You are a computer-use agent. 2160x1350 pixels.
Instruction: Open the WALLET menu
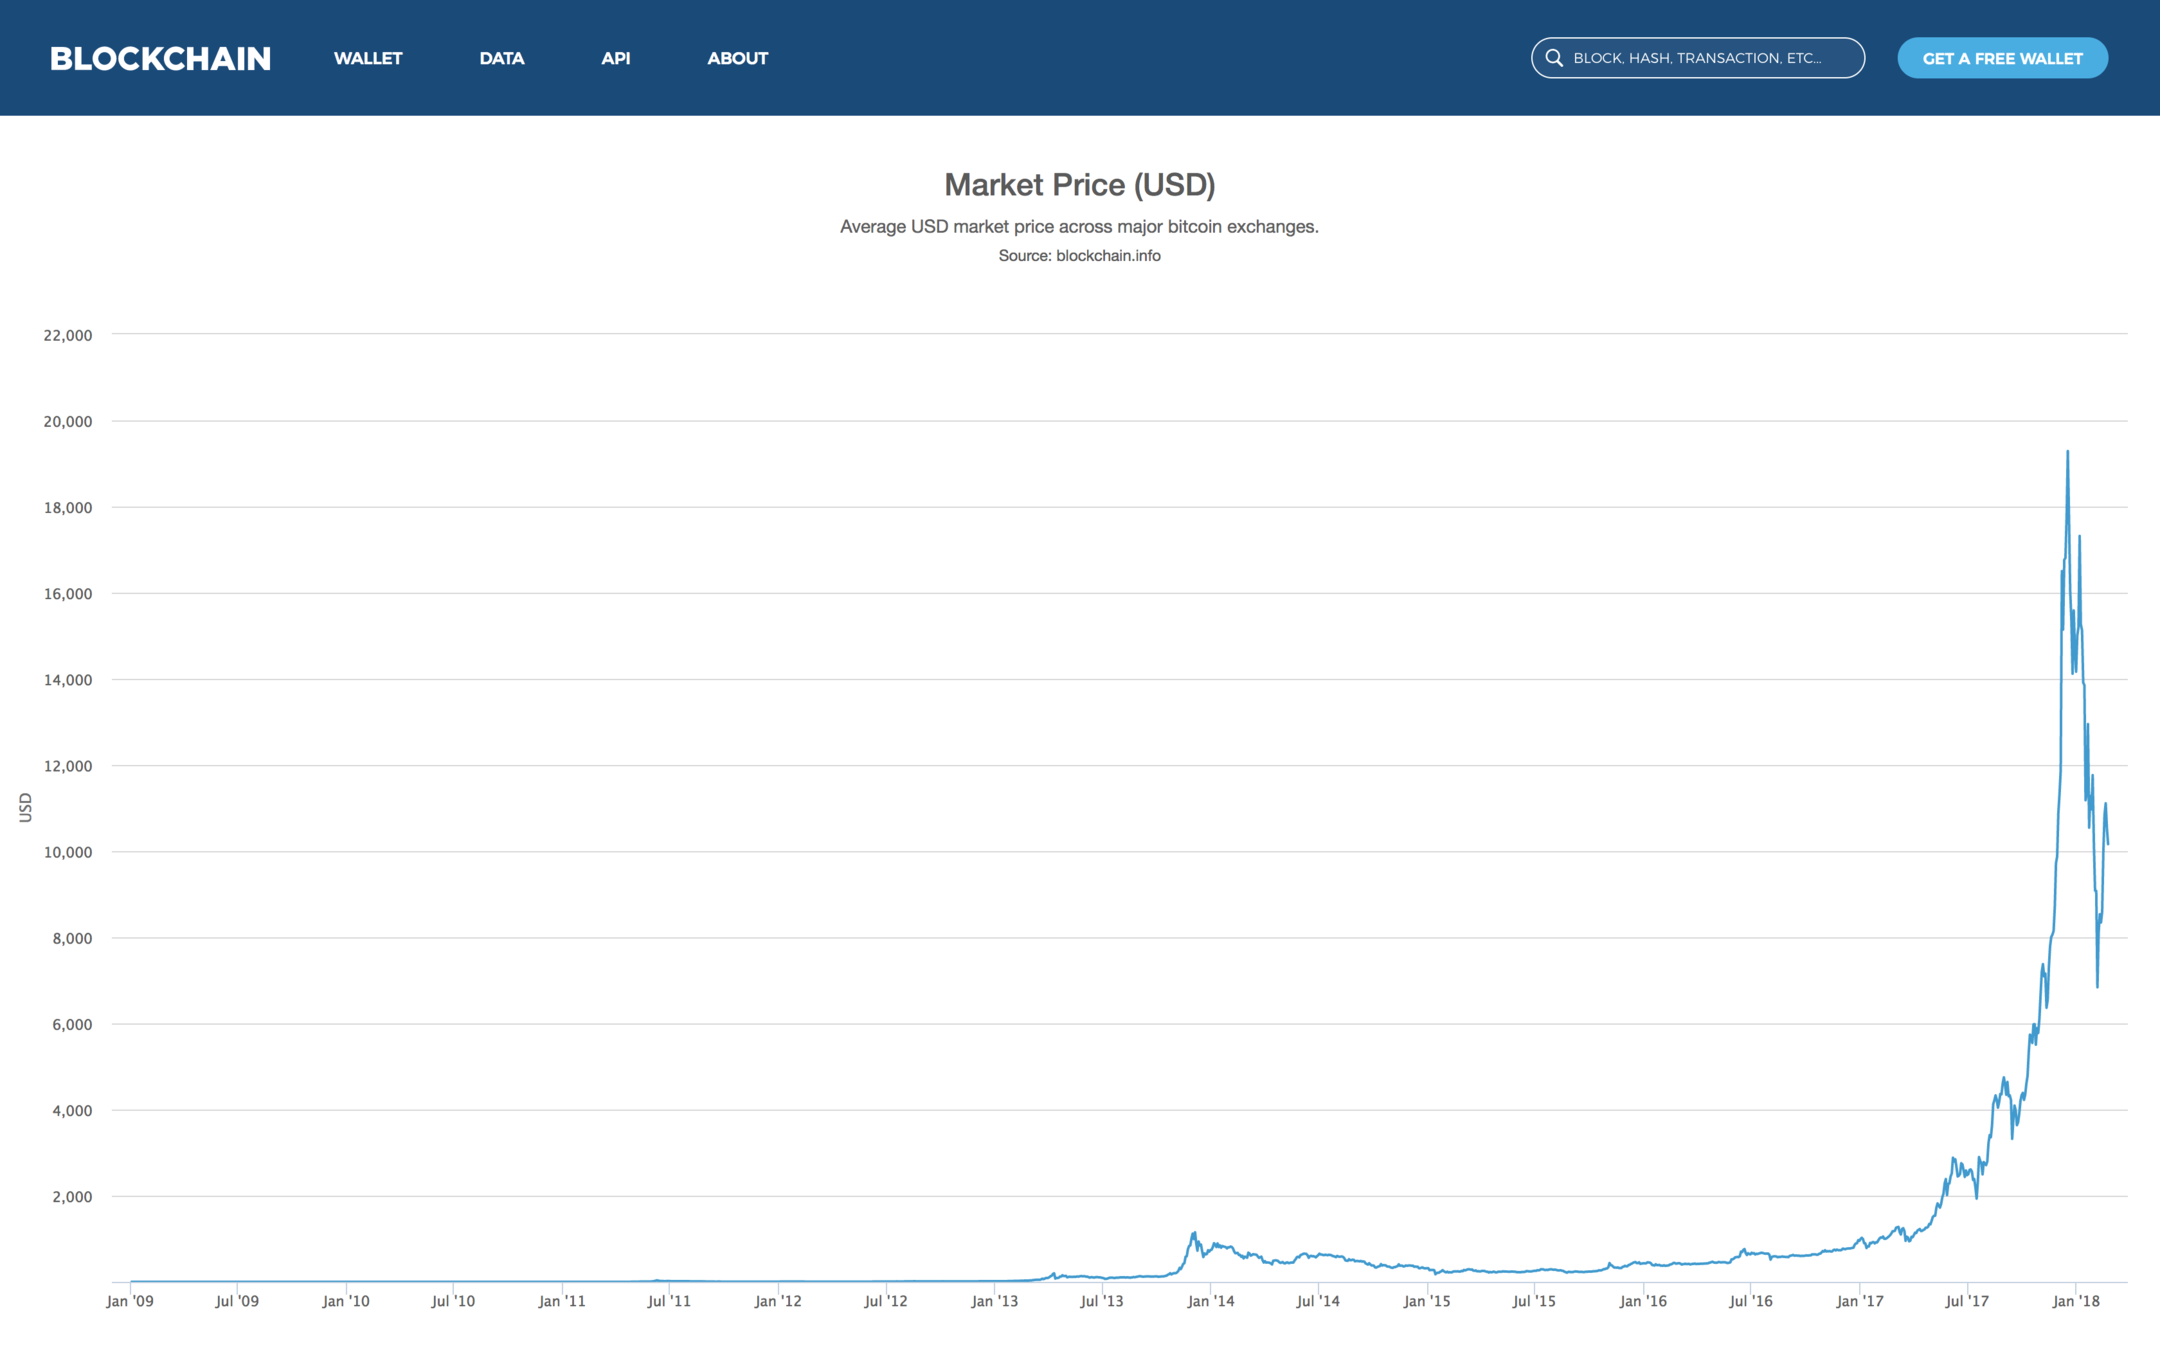click(368, 58)
